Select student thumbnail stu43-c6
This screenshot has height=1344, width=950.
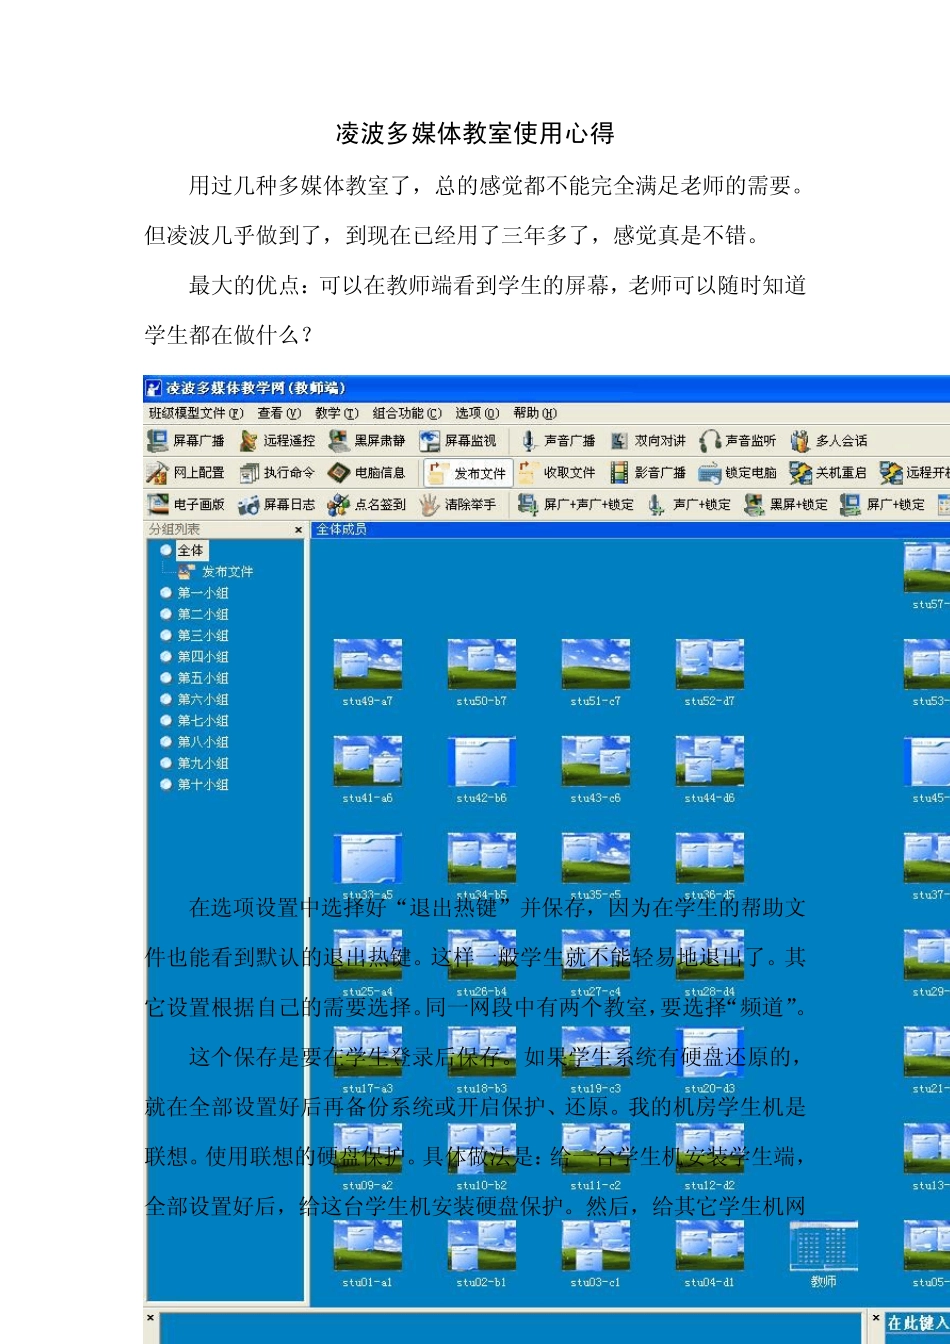tap(596, 769)
